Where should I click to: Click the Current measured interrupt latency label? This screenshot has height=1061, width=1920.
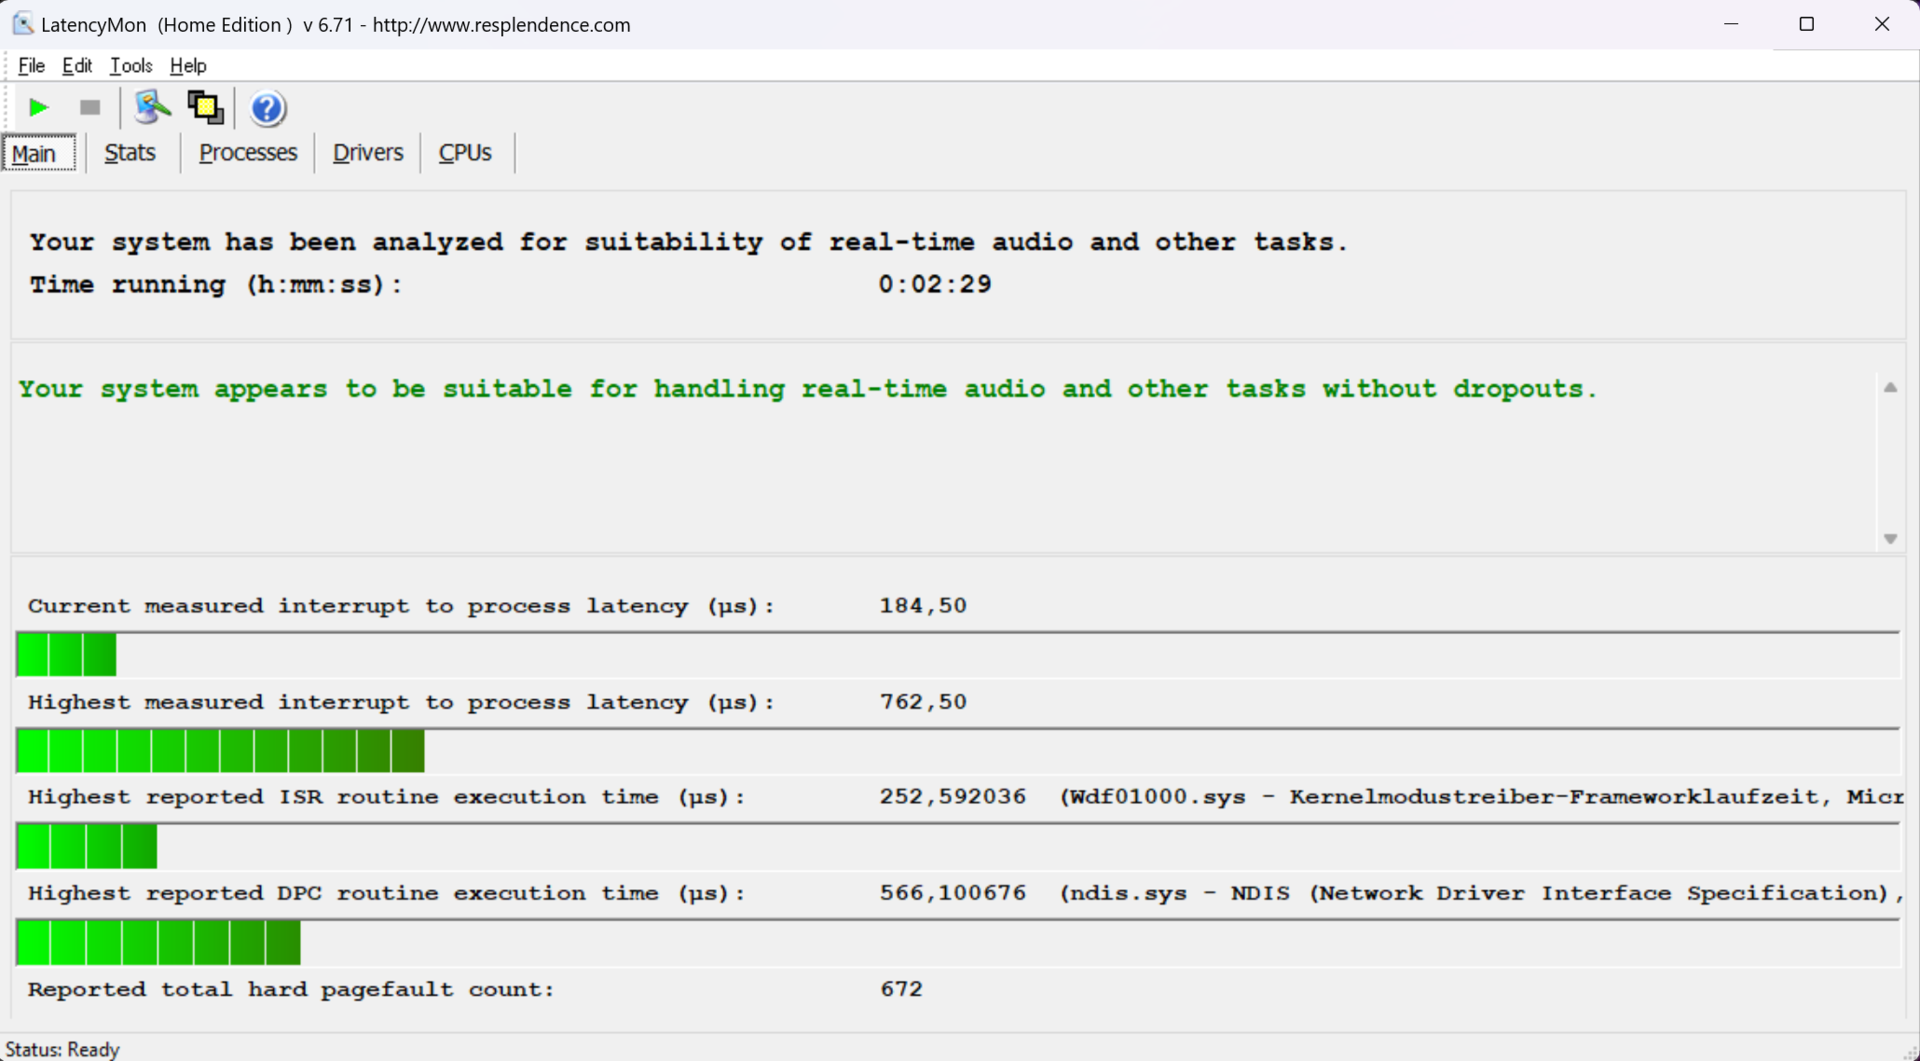point(401,606)
